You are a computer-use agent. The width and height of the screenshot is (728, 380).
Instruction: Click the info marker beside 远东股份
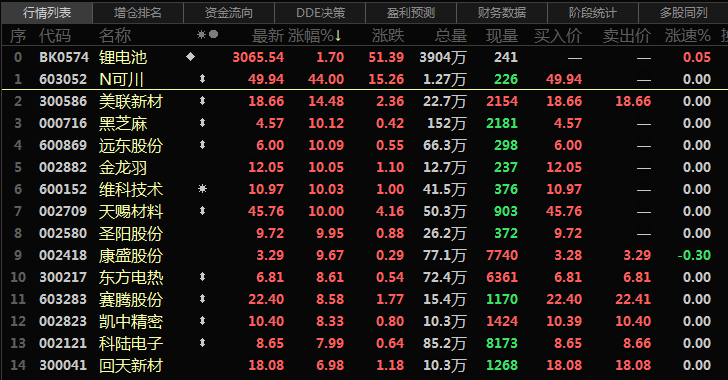[202, 145]
